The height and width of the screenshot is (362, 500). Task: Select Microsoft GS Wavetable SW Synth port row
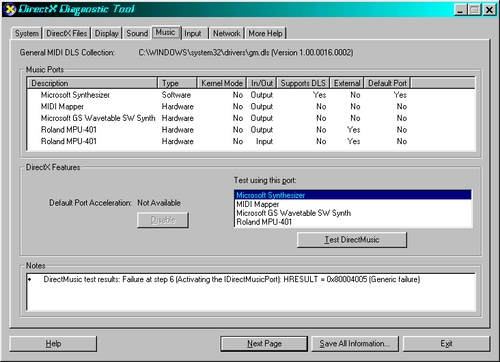coord(251,118)
